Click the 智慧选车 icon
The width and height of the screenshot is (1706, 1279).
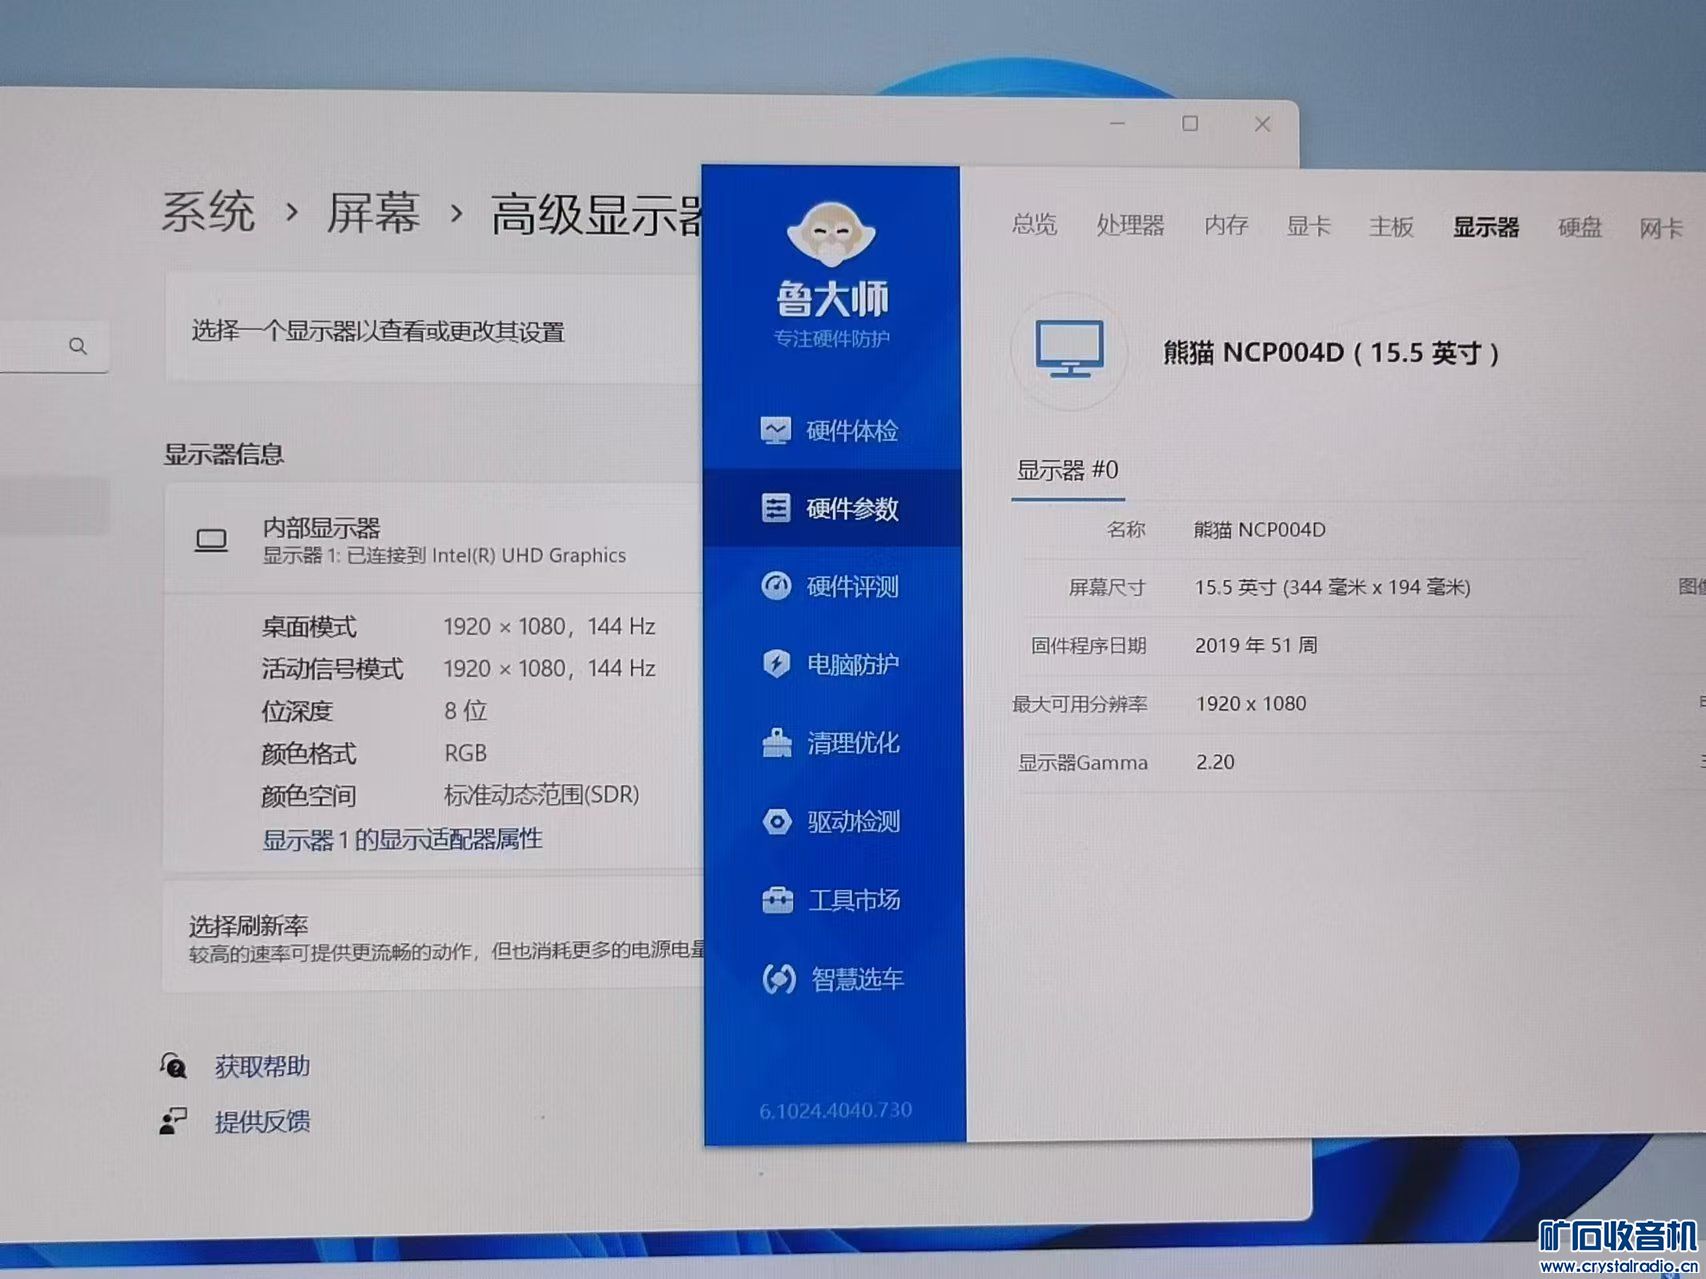(779, 978)
